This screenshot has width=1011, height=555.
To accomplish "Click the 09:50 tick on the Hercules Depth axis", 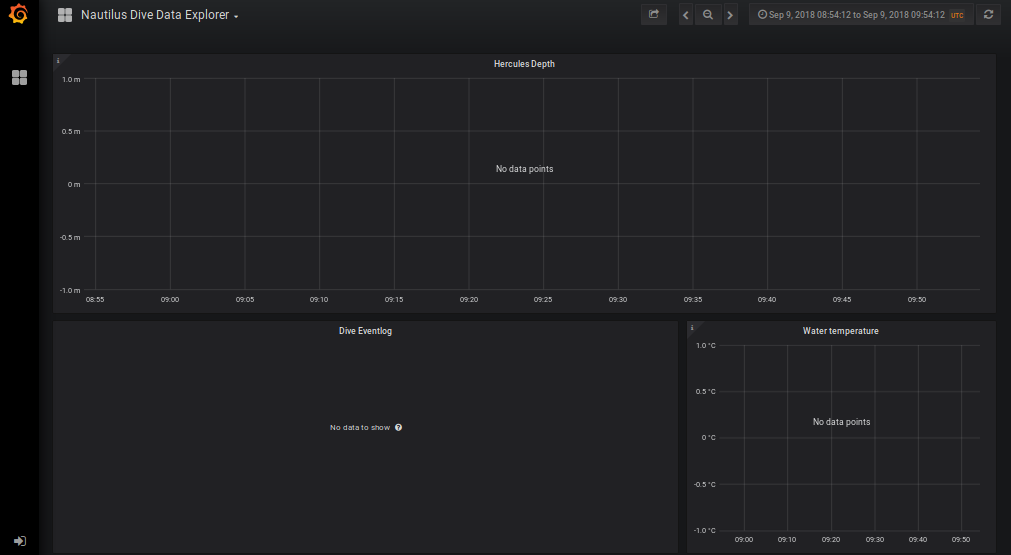I will coord(917,300).
